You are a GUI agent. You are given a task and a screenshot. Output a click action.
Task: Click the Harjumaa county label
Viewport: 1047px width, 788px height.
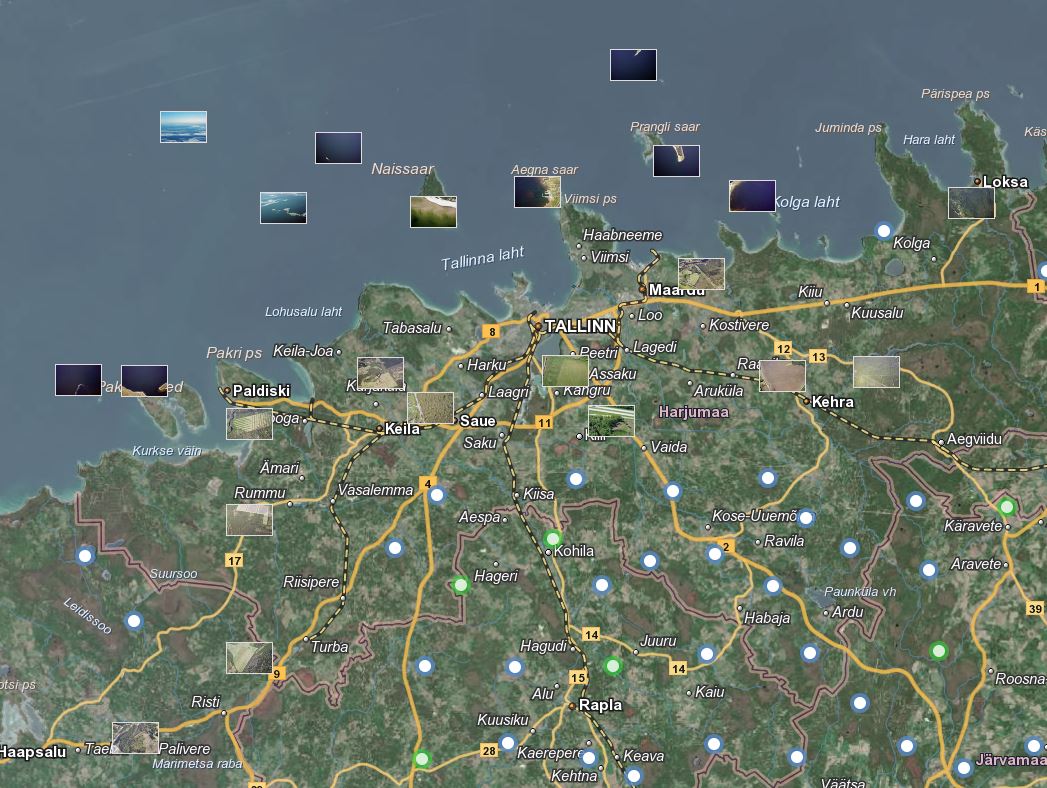tap(694, 412)
